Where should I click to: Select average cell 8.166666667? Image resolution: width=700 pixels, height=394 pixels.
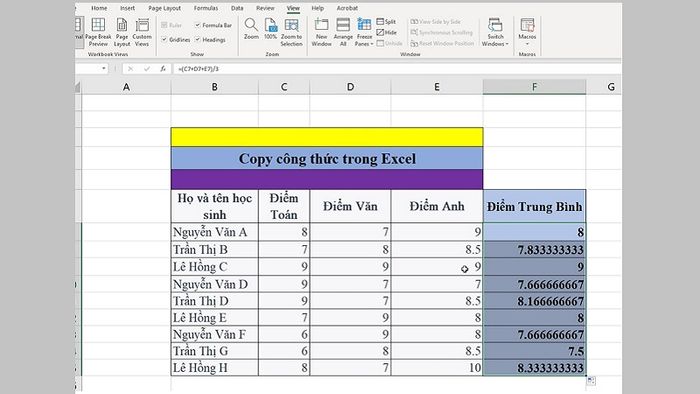pyautogui.click(x=534, y=301)
